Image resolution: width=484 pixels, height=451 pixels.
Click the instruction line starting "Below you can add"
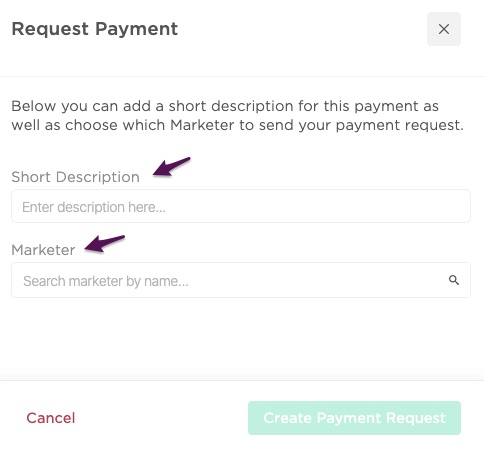(x=225, y=106)
